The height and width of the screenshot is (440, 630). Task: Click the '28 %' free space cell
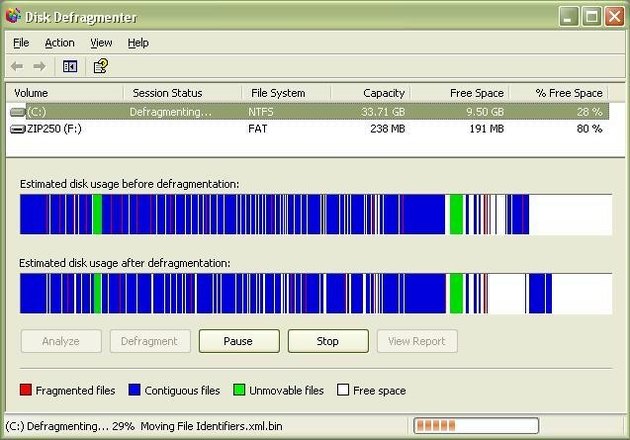[589, 112]
